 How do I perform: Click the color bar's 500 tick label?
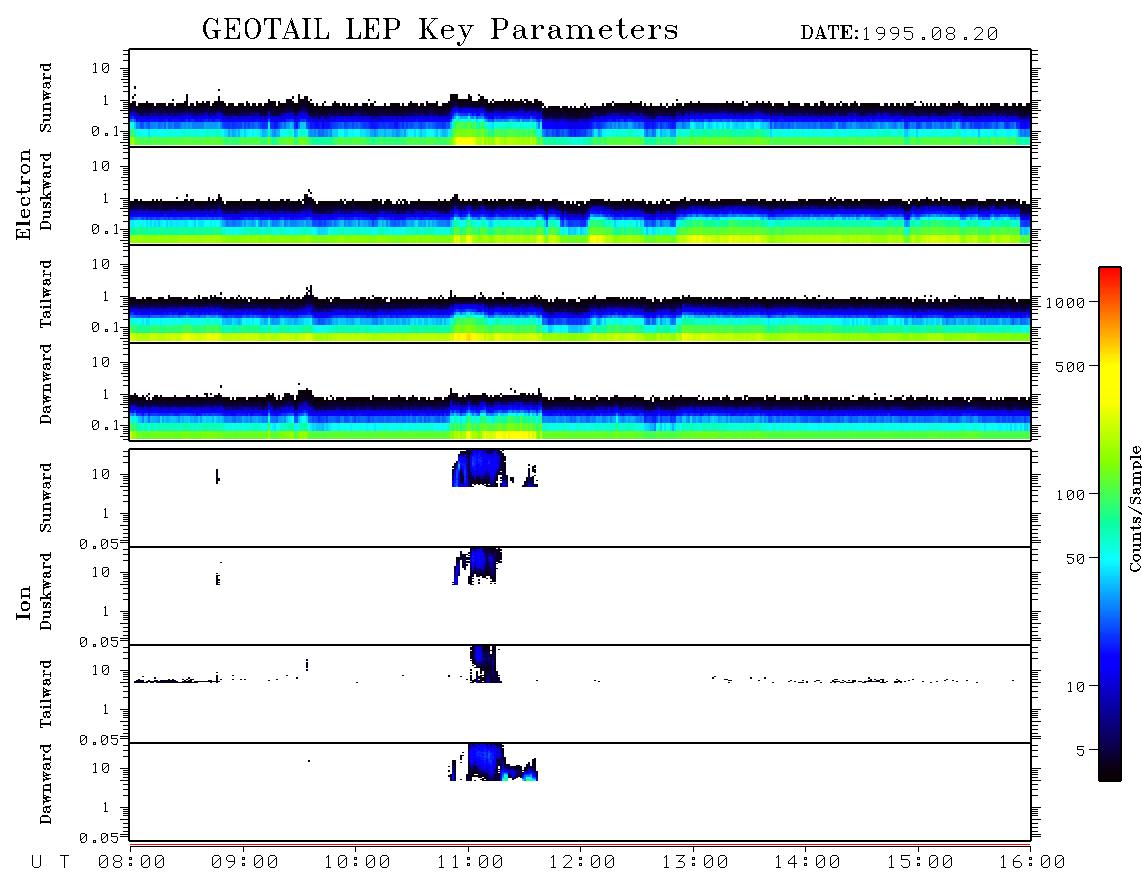(x=1071, y=366)
